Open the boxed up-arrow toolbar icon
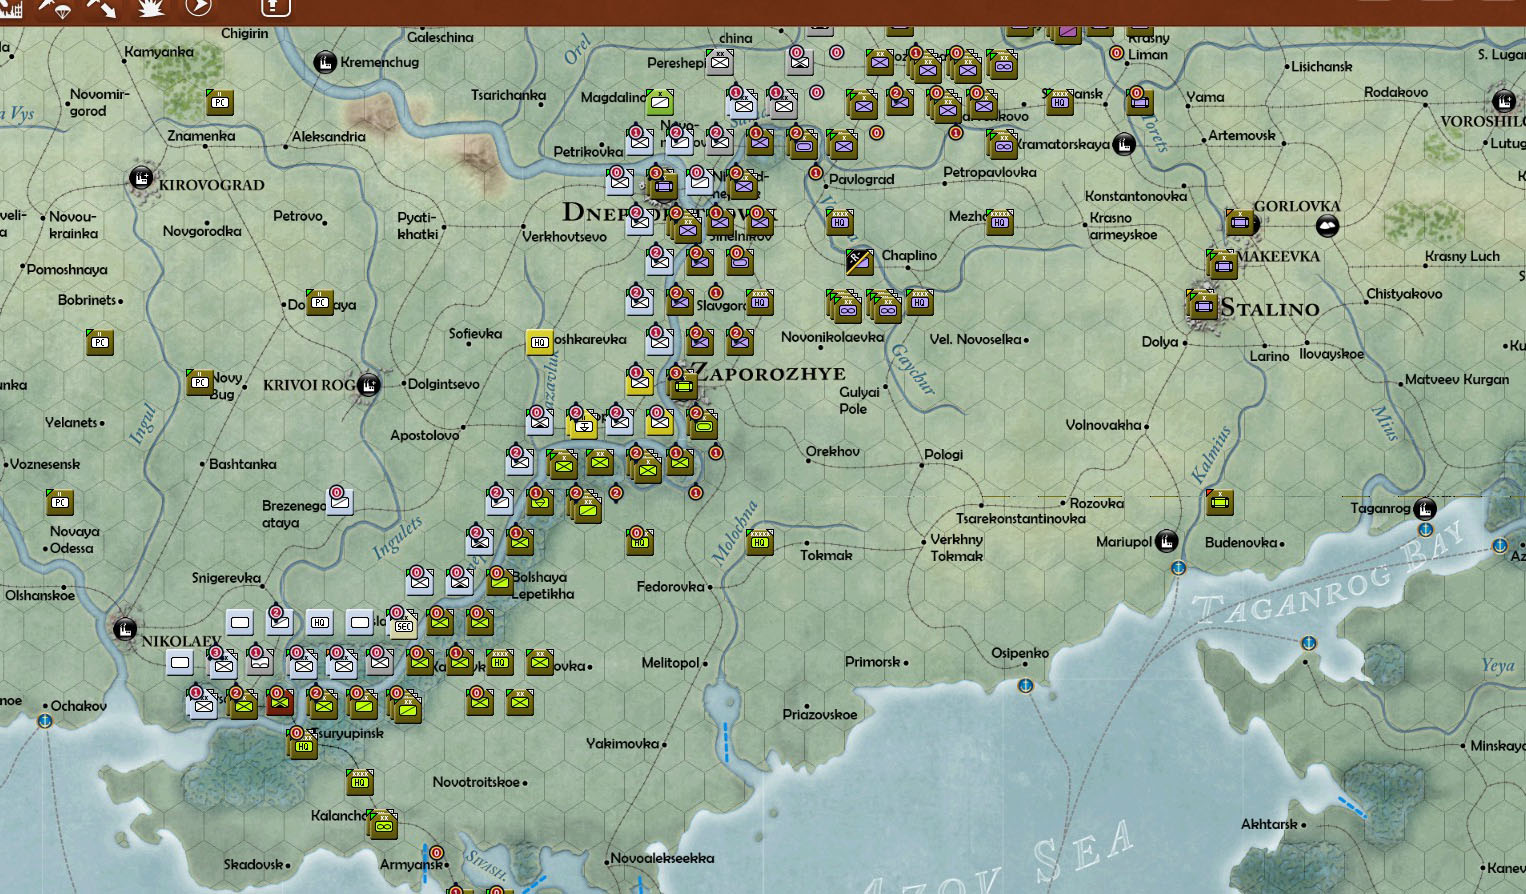Screen dimensions: 1526x894 point(275,7)
